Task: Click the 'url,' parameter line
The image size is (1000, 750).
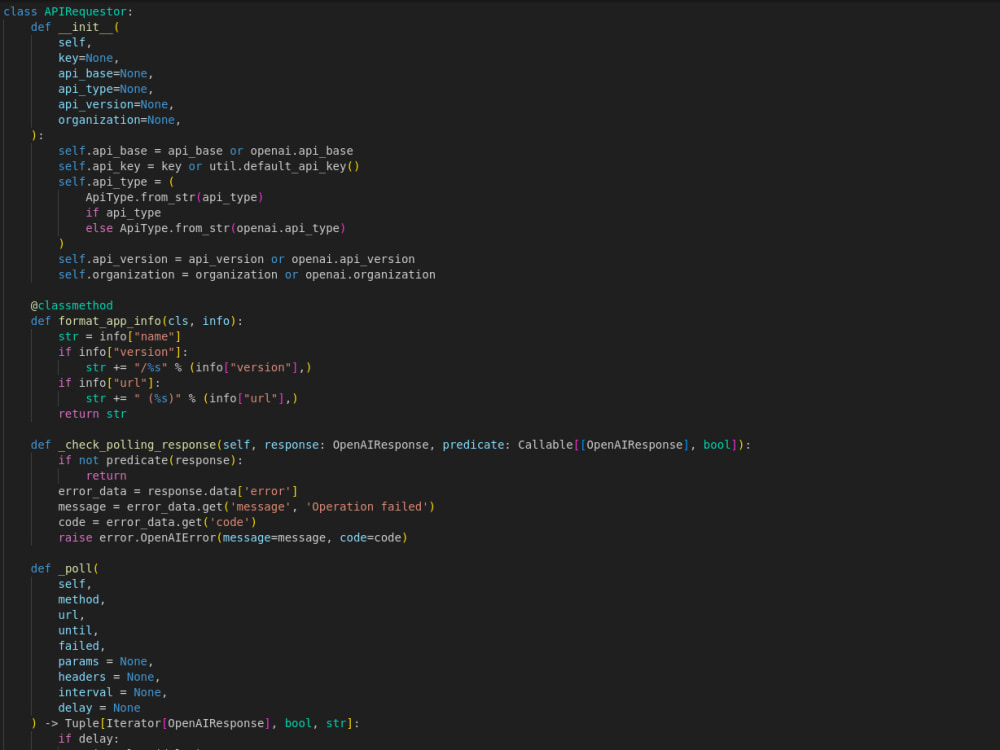Action: (x=71, y=615)
